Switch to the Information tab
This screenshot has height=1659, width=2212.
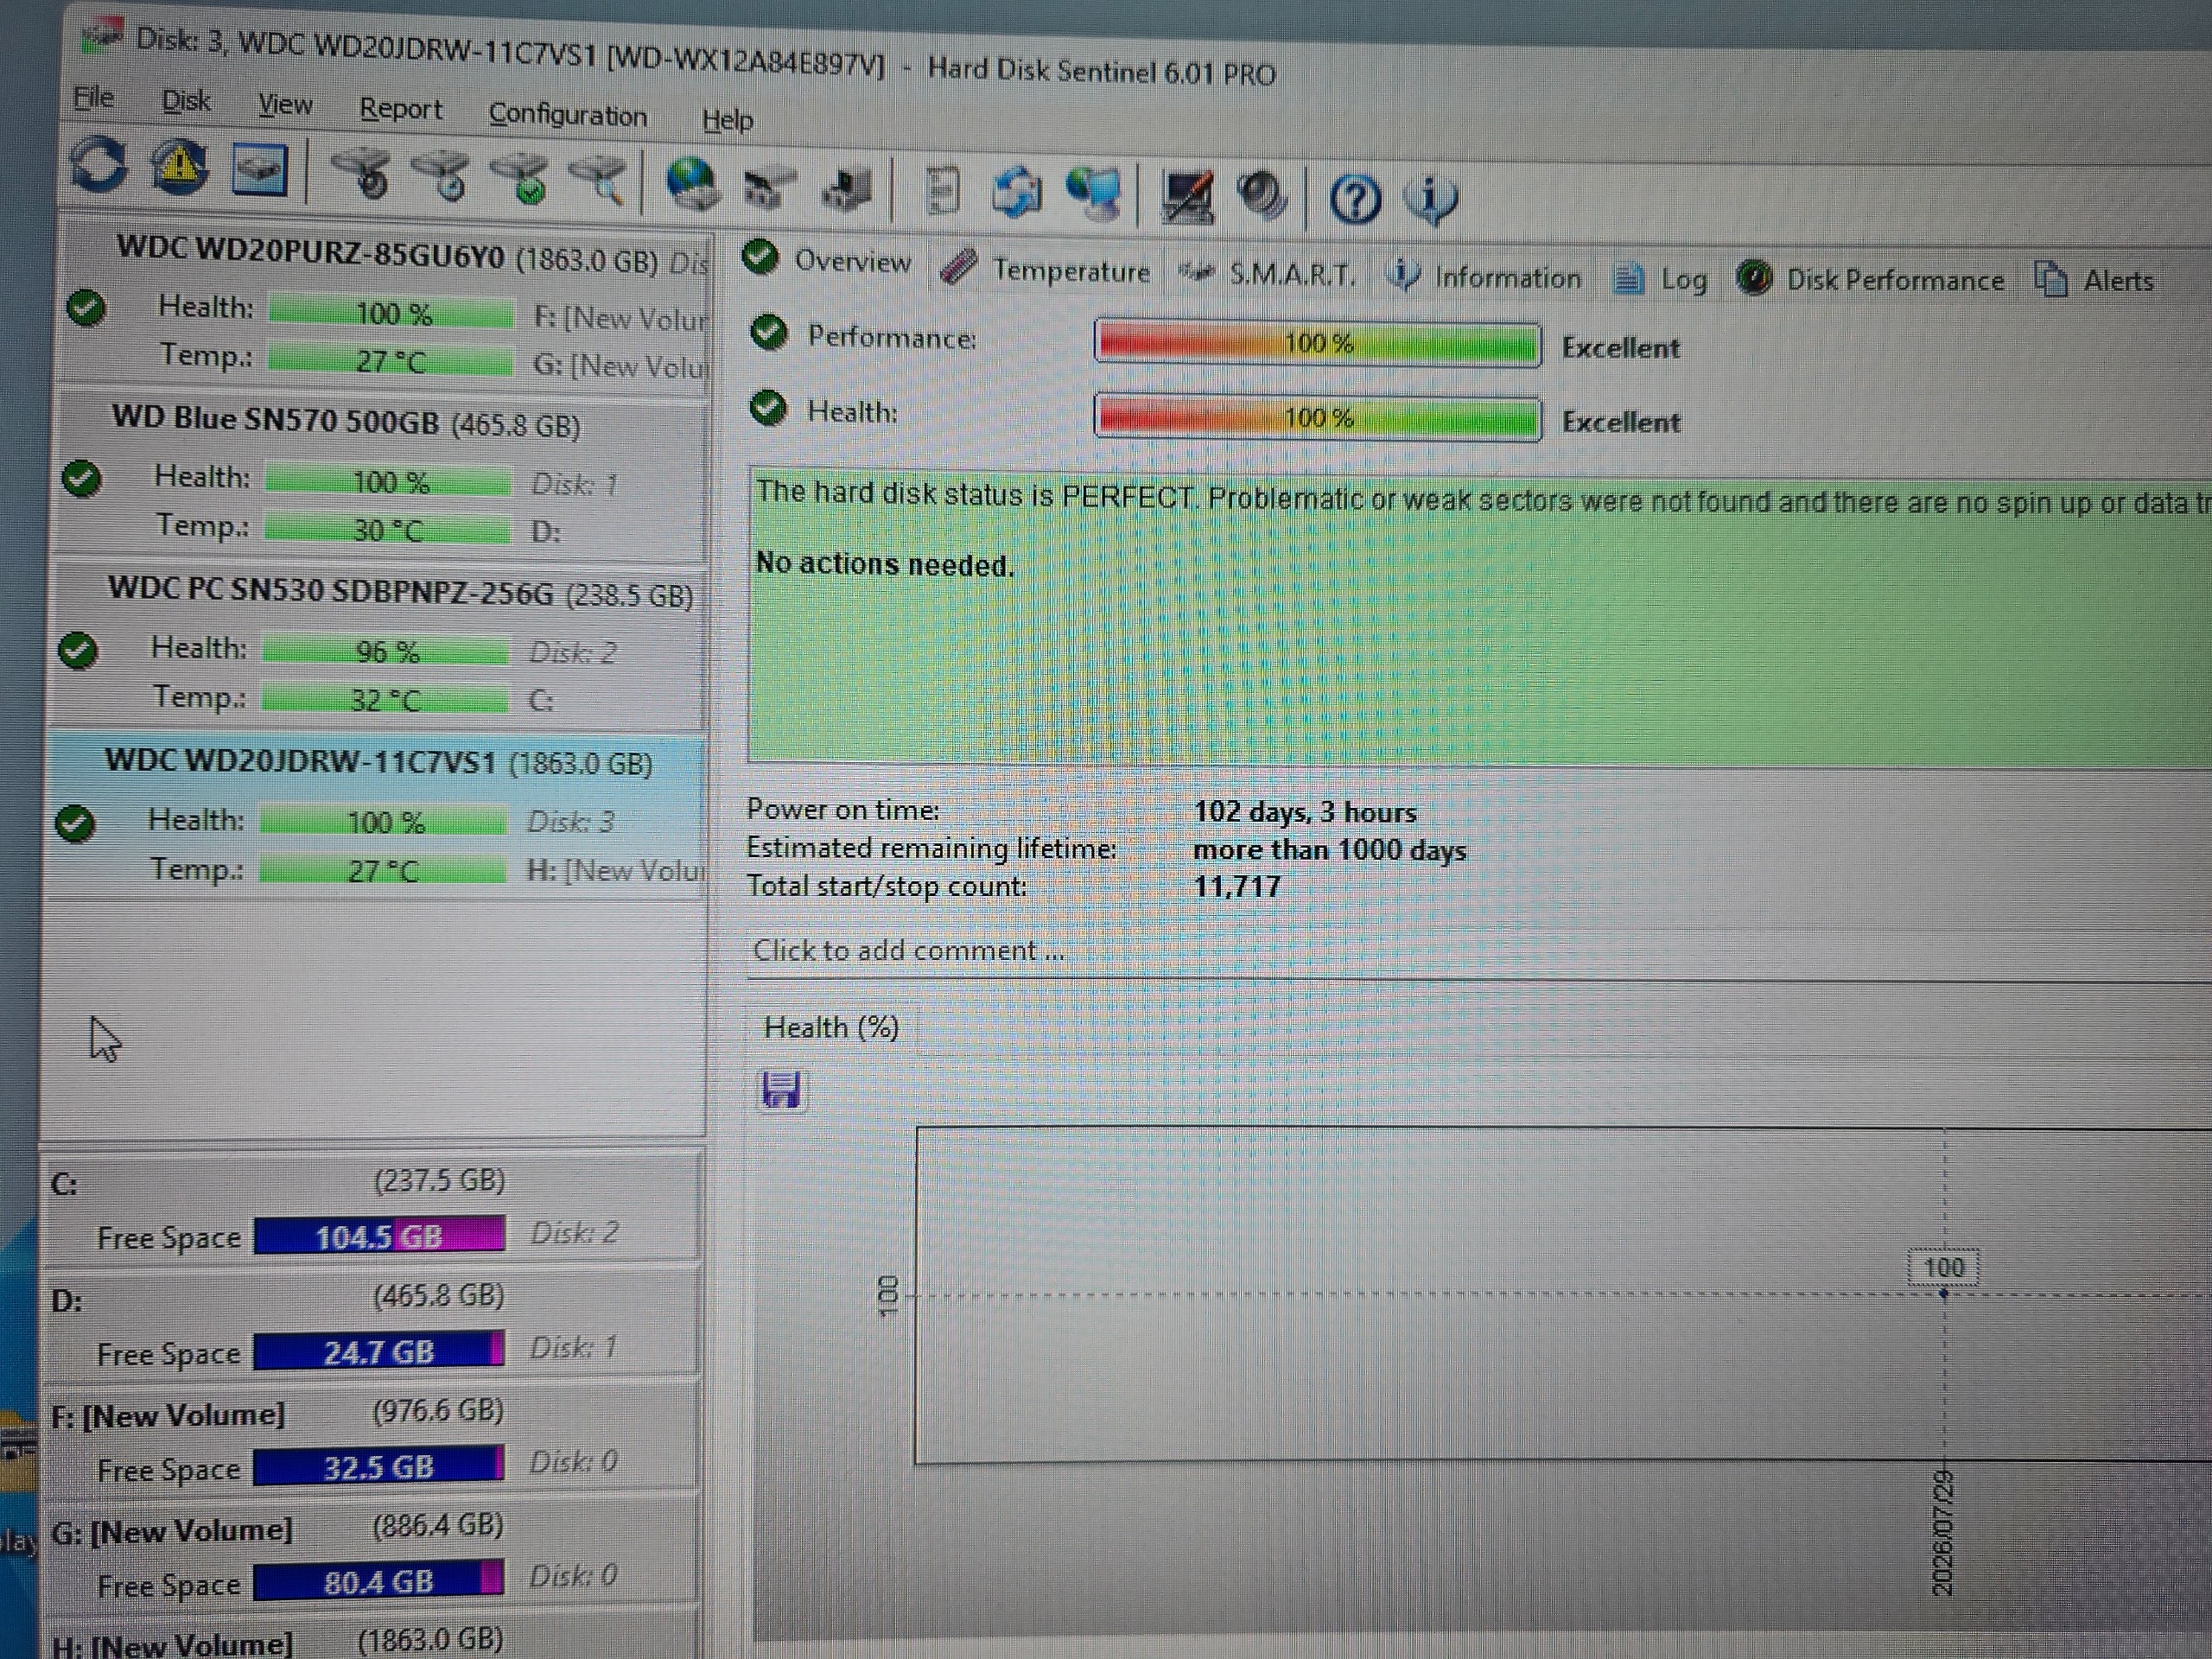[x=1484, y=276]
